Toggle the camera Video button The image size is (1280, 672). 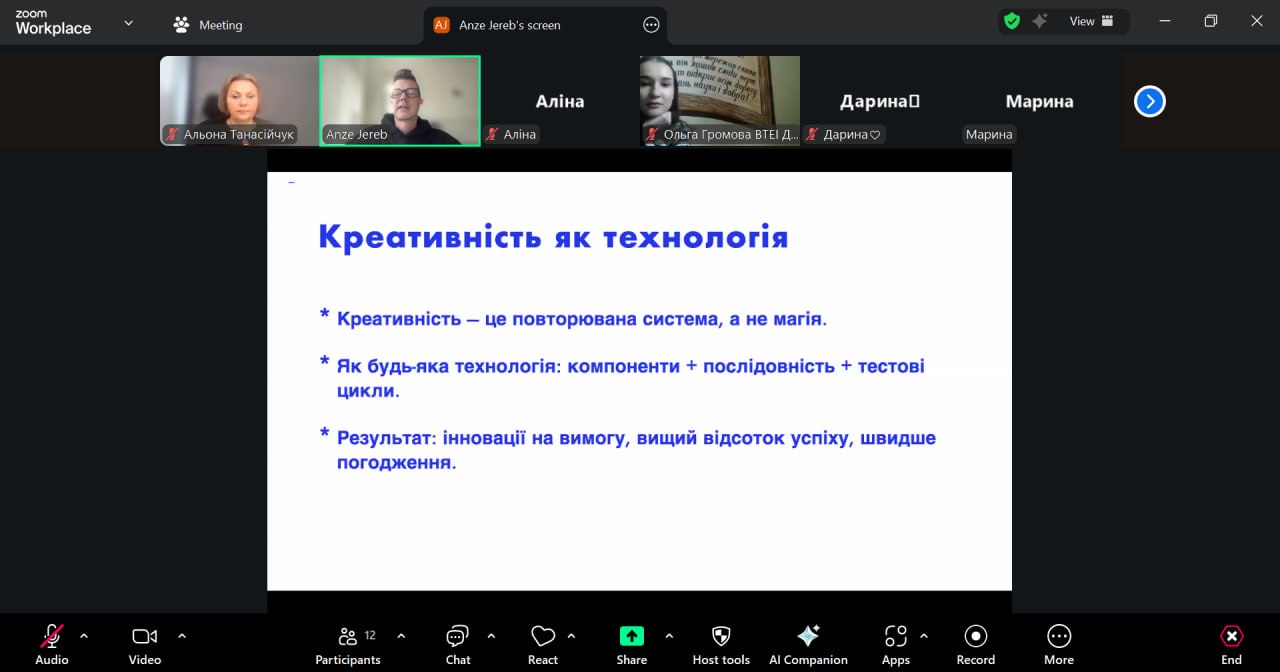click(x=145, y=637)
